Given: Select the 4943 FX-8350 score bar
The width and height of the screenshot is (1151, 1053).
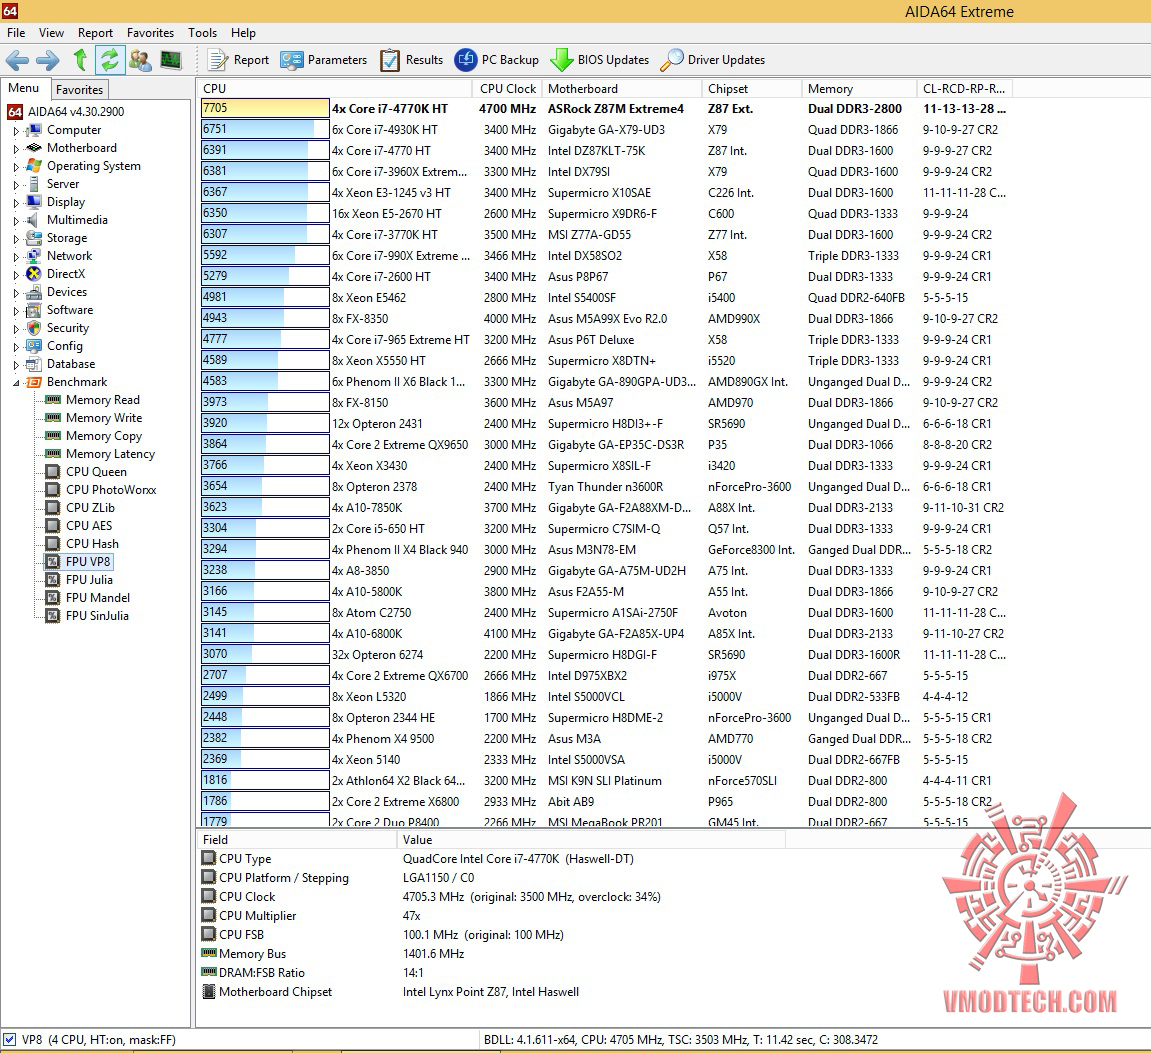Looking at the screenshot, I should click(265, 319).
